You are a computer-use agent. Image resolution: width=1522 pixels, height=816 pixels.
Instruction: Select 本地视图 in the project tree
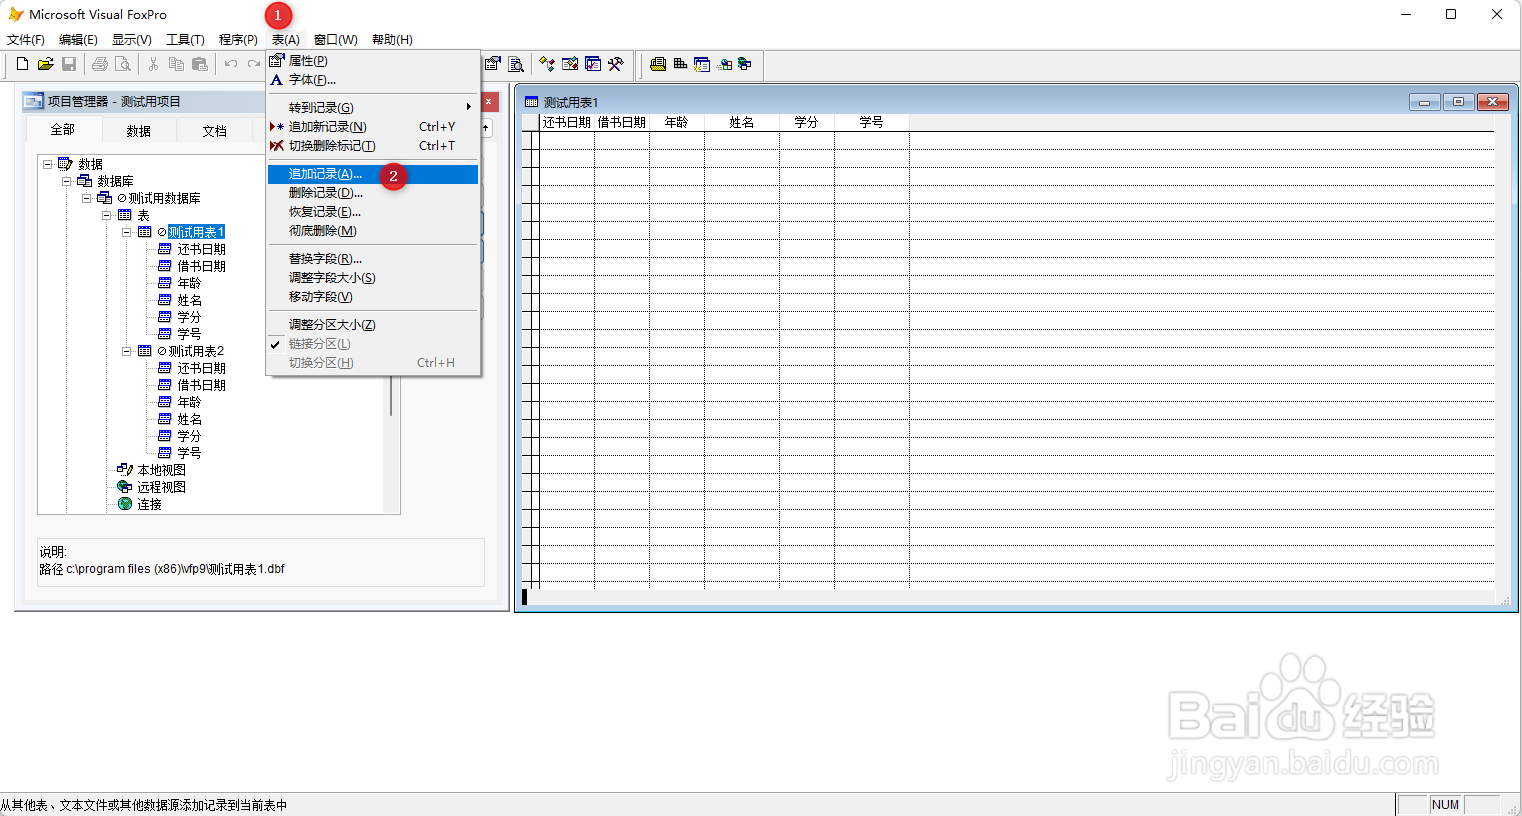162,470
